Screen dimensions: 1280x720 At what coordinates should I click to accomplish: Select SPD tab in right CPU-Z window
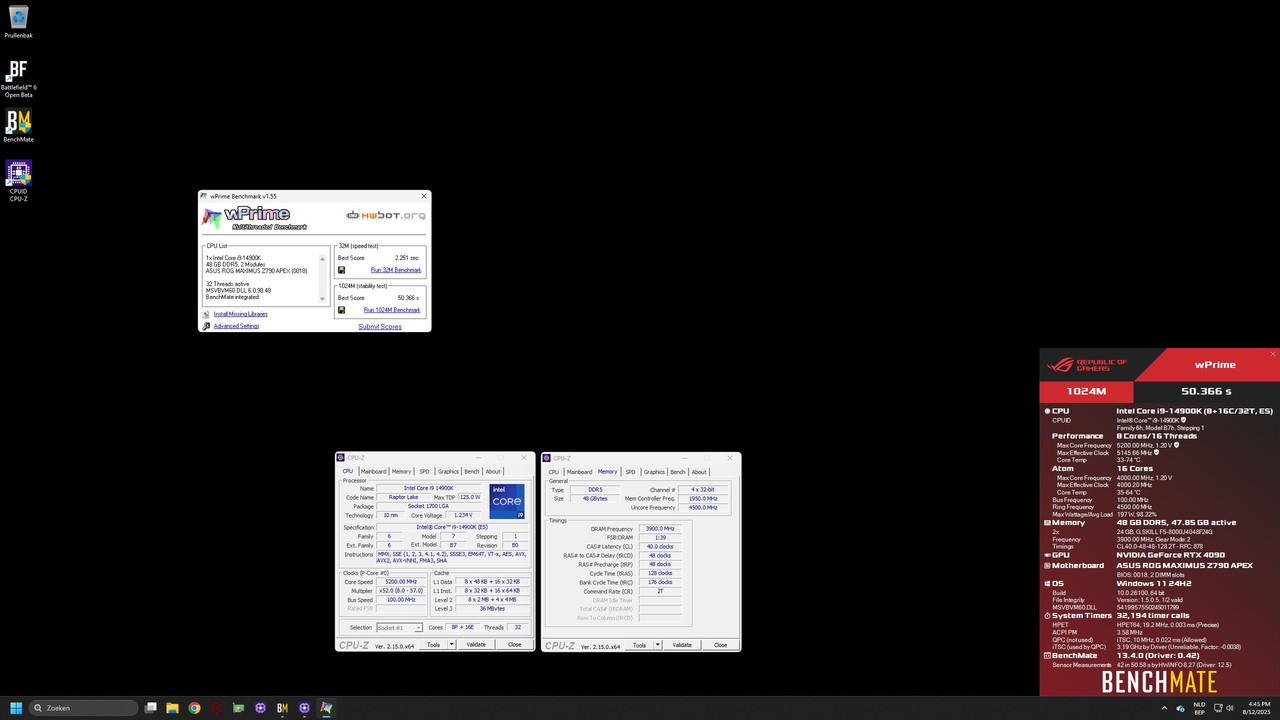pos(631,471)
